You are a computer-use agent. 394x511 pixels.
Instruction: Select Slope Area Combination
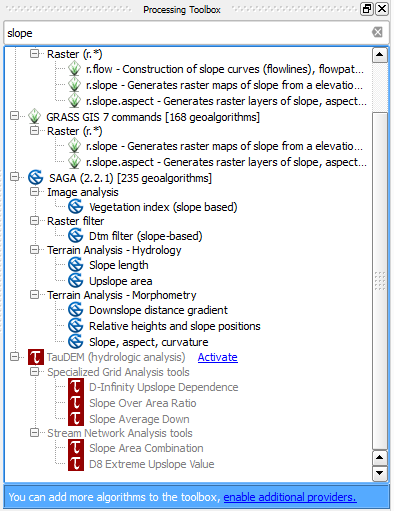point(146,448)
